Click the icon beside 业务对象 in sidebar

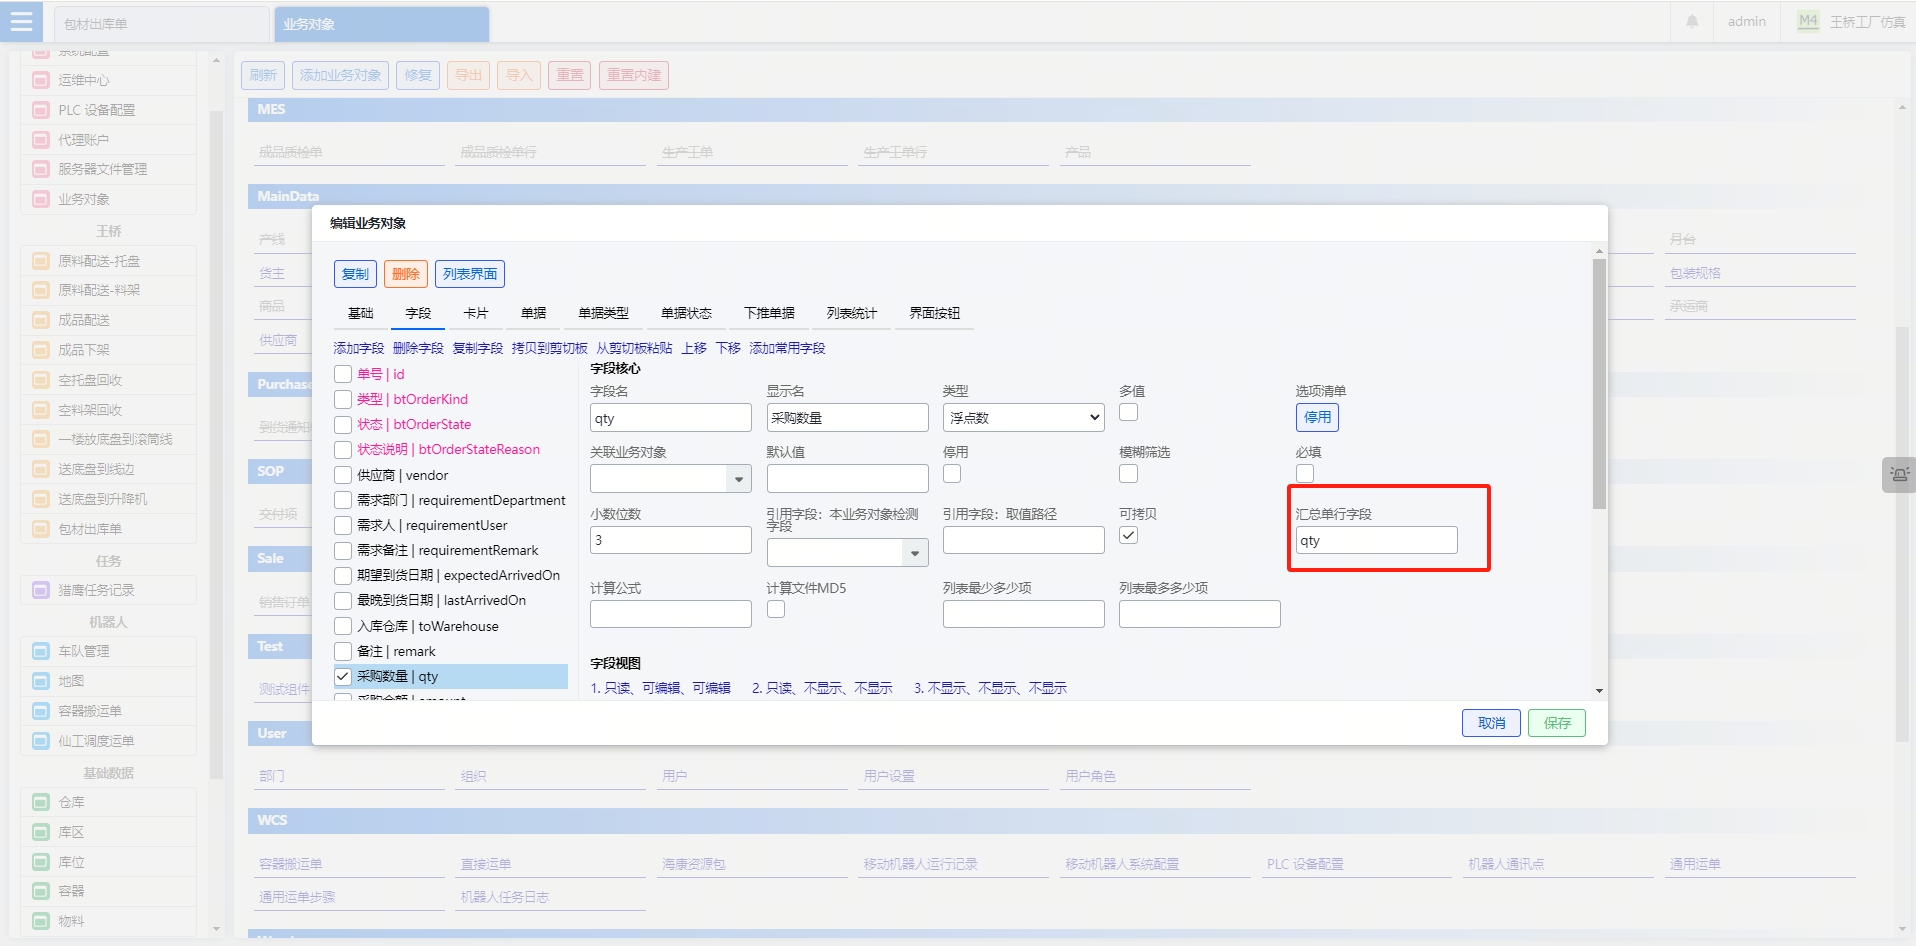[41, 199]
